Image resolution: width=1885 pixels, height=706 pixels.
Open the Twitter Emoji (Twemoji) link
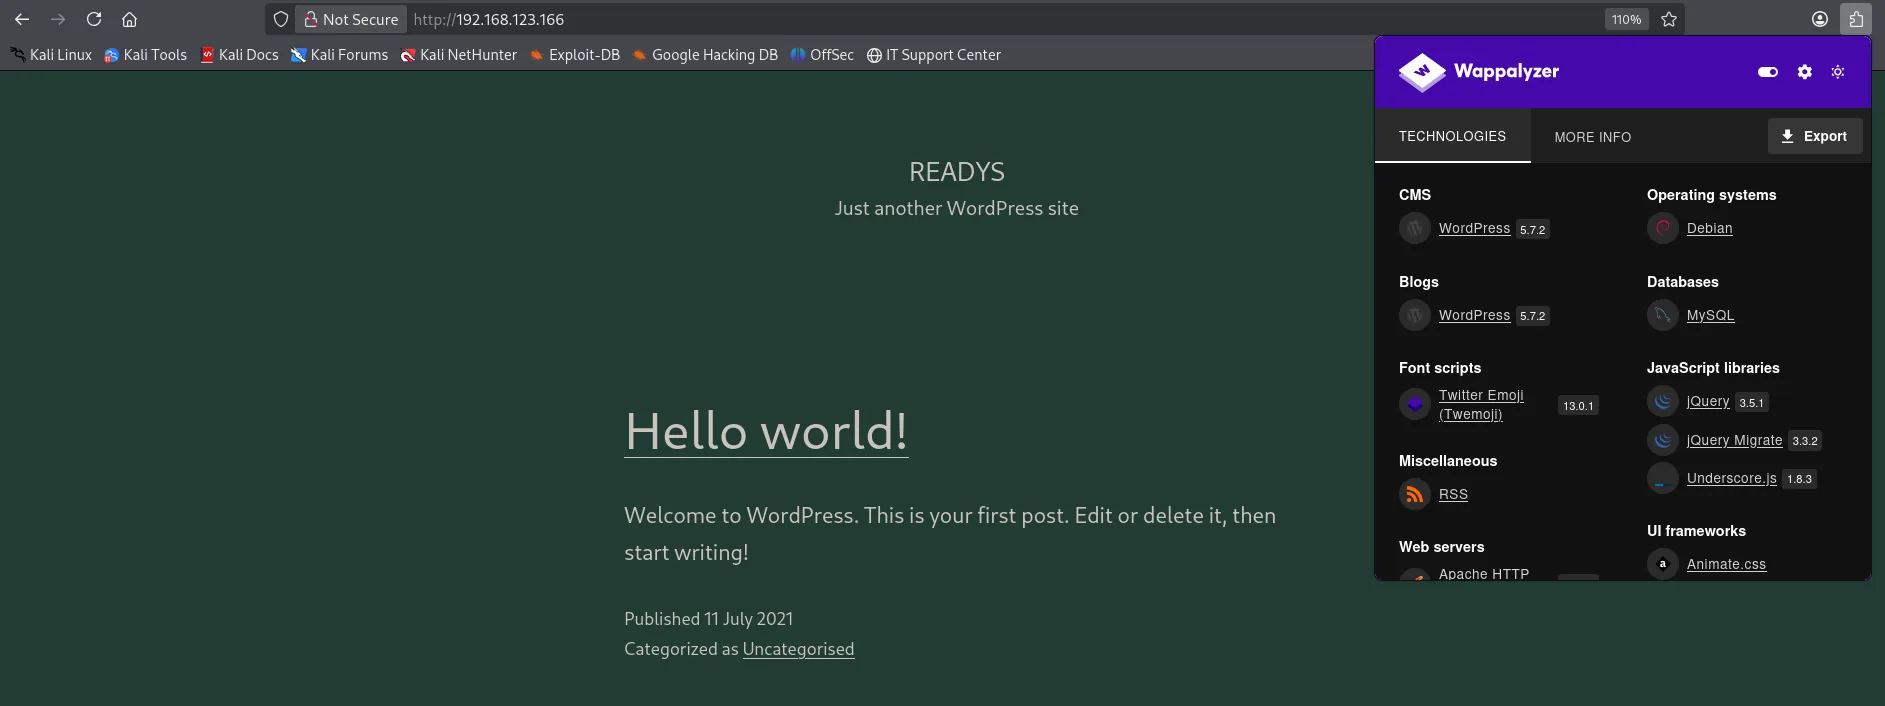tap(1481, 404)
